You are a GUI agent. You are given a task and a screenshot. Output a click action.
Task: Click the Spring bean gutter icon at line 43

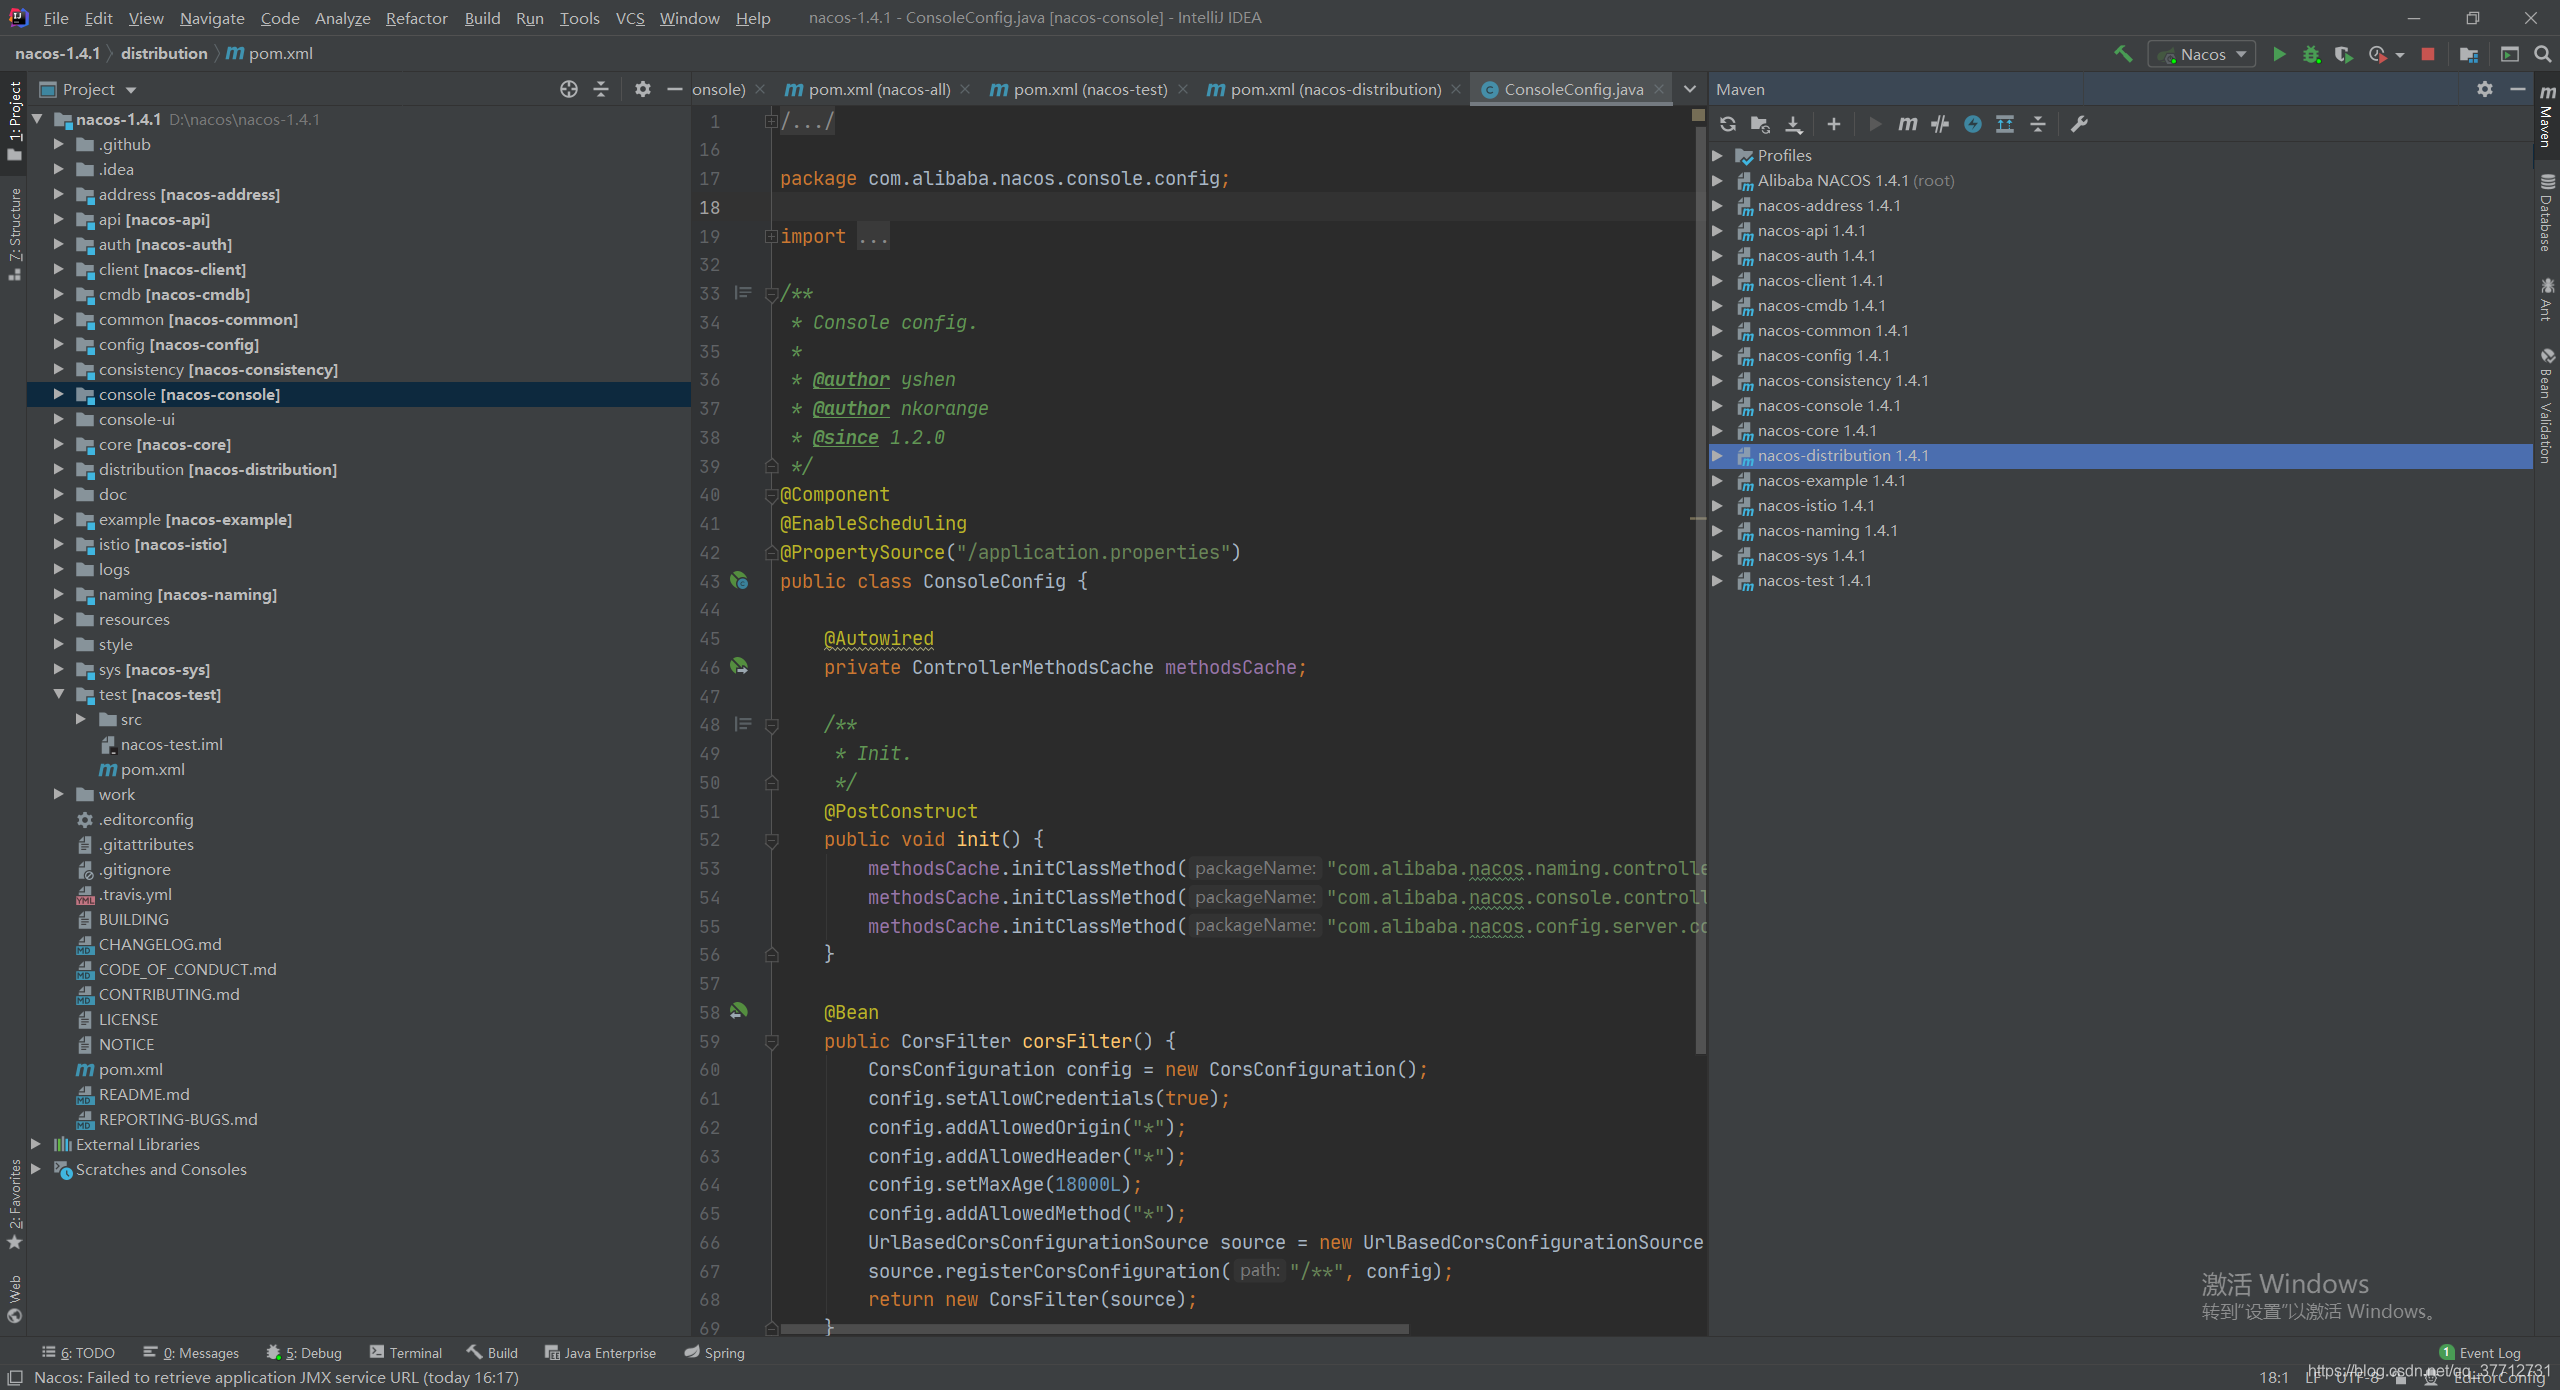pyautogui.click(x=739, y=580)
